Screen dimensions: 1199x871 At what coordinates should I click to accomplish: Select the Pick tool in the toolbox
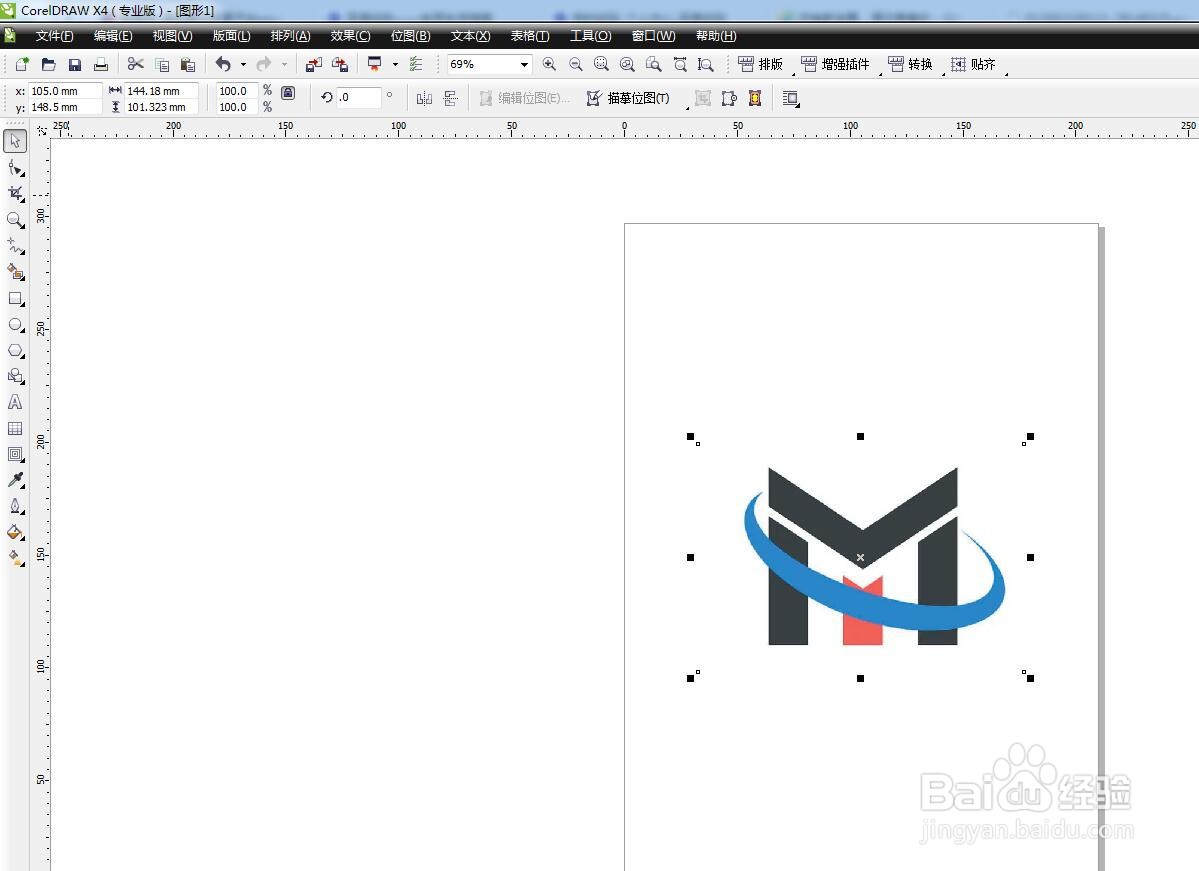coord(15,141)
